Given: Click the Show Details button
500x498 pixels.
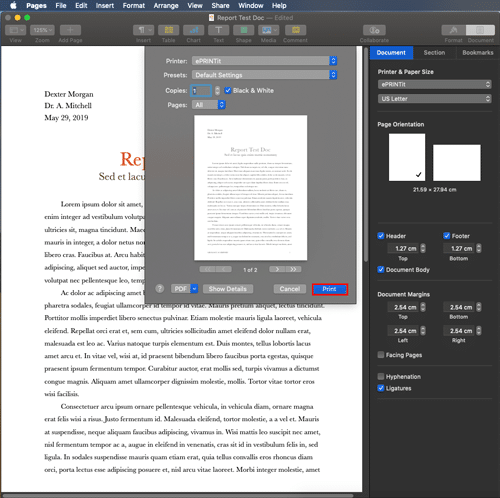Looking at the screenshot, I should 228,289.
